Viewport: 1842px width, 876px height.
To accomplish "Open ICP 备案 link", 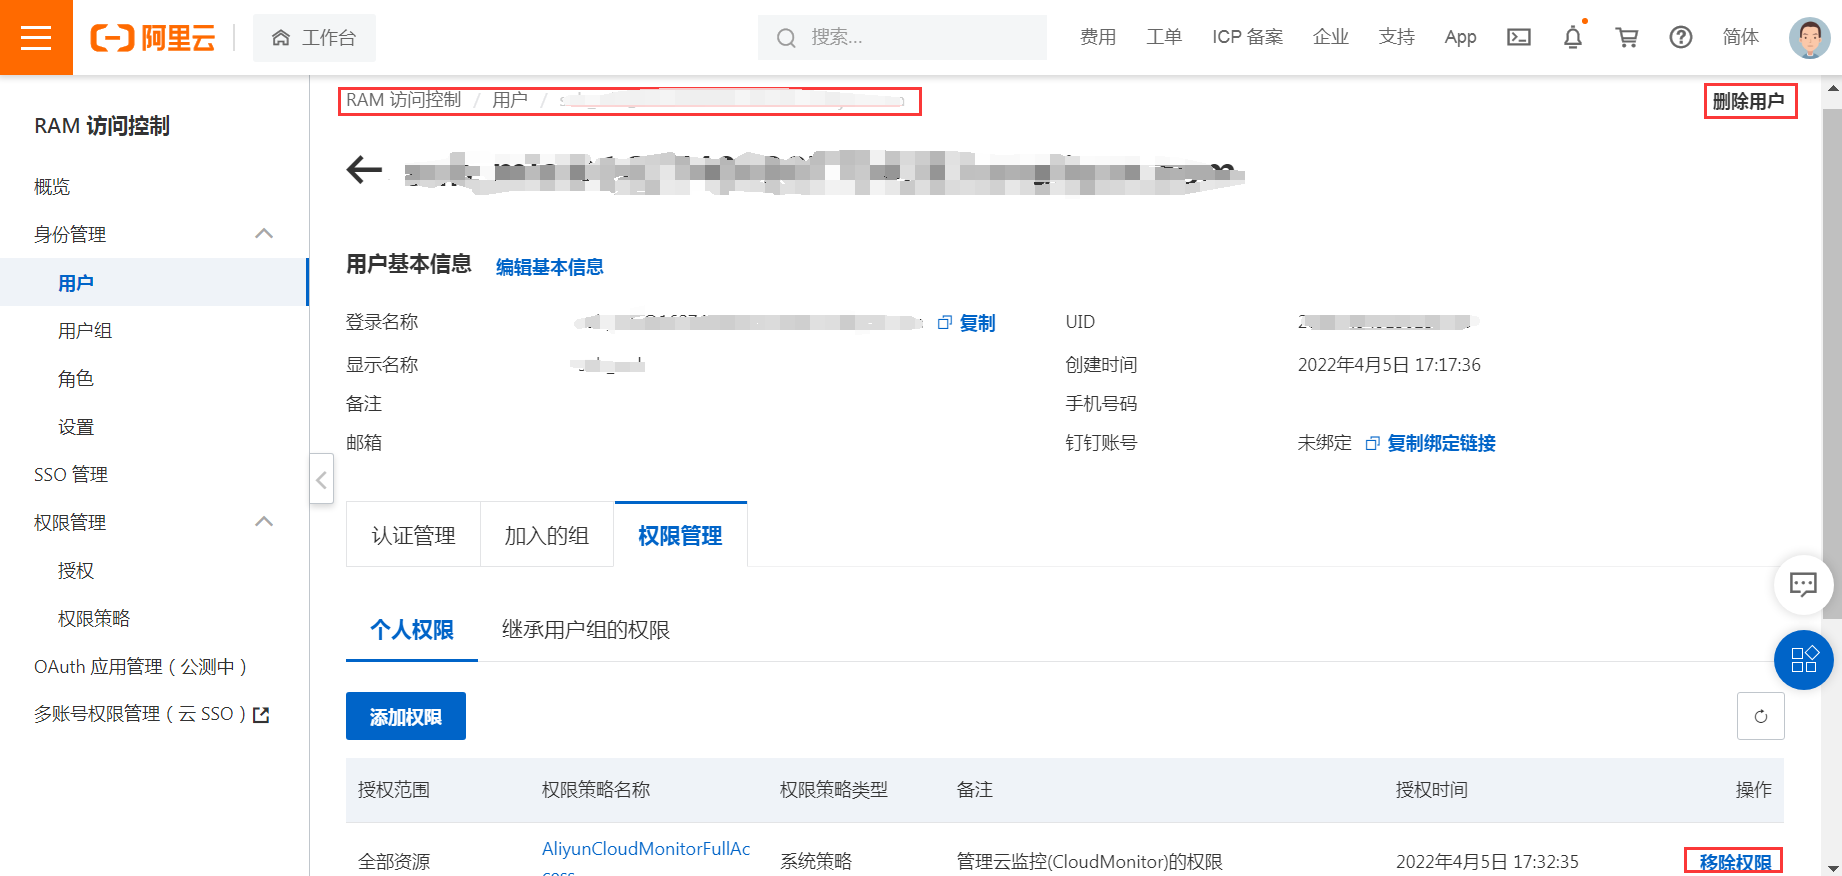I will click(x=1247, y=37).
